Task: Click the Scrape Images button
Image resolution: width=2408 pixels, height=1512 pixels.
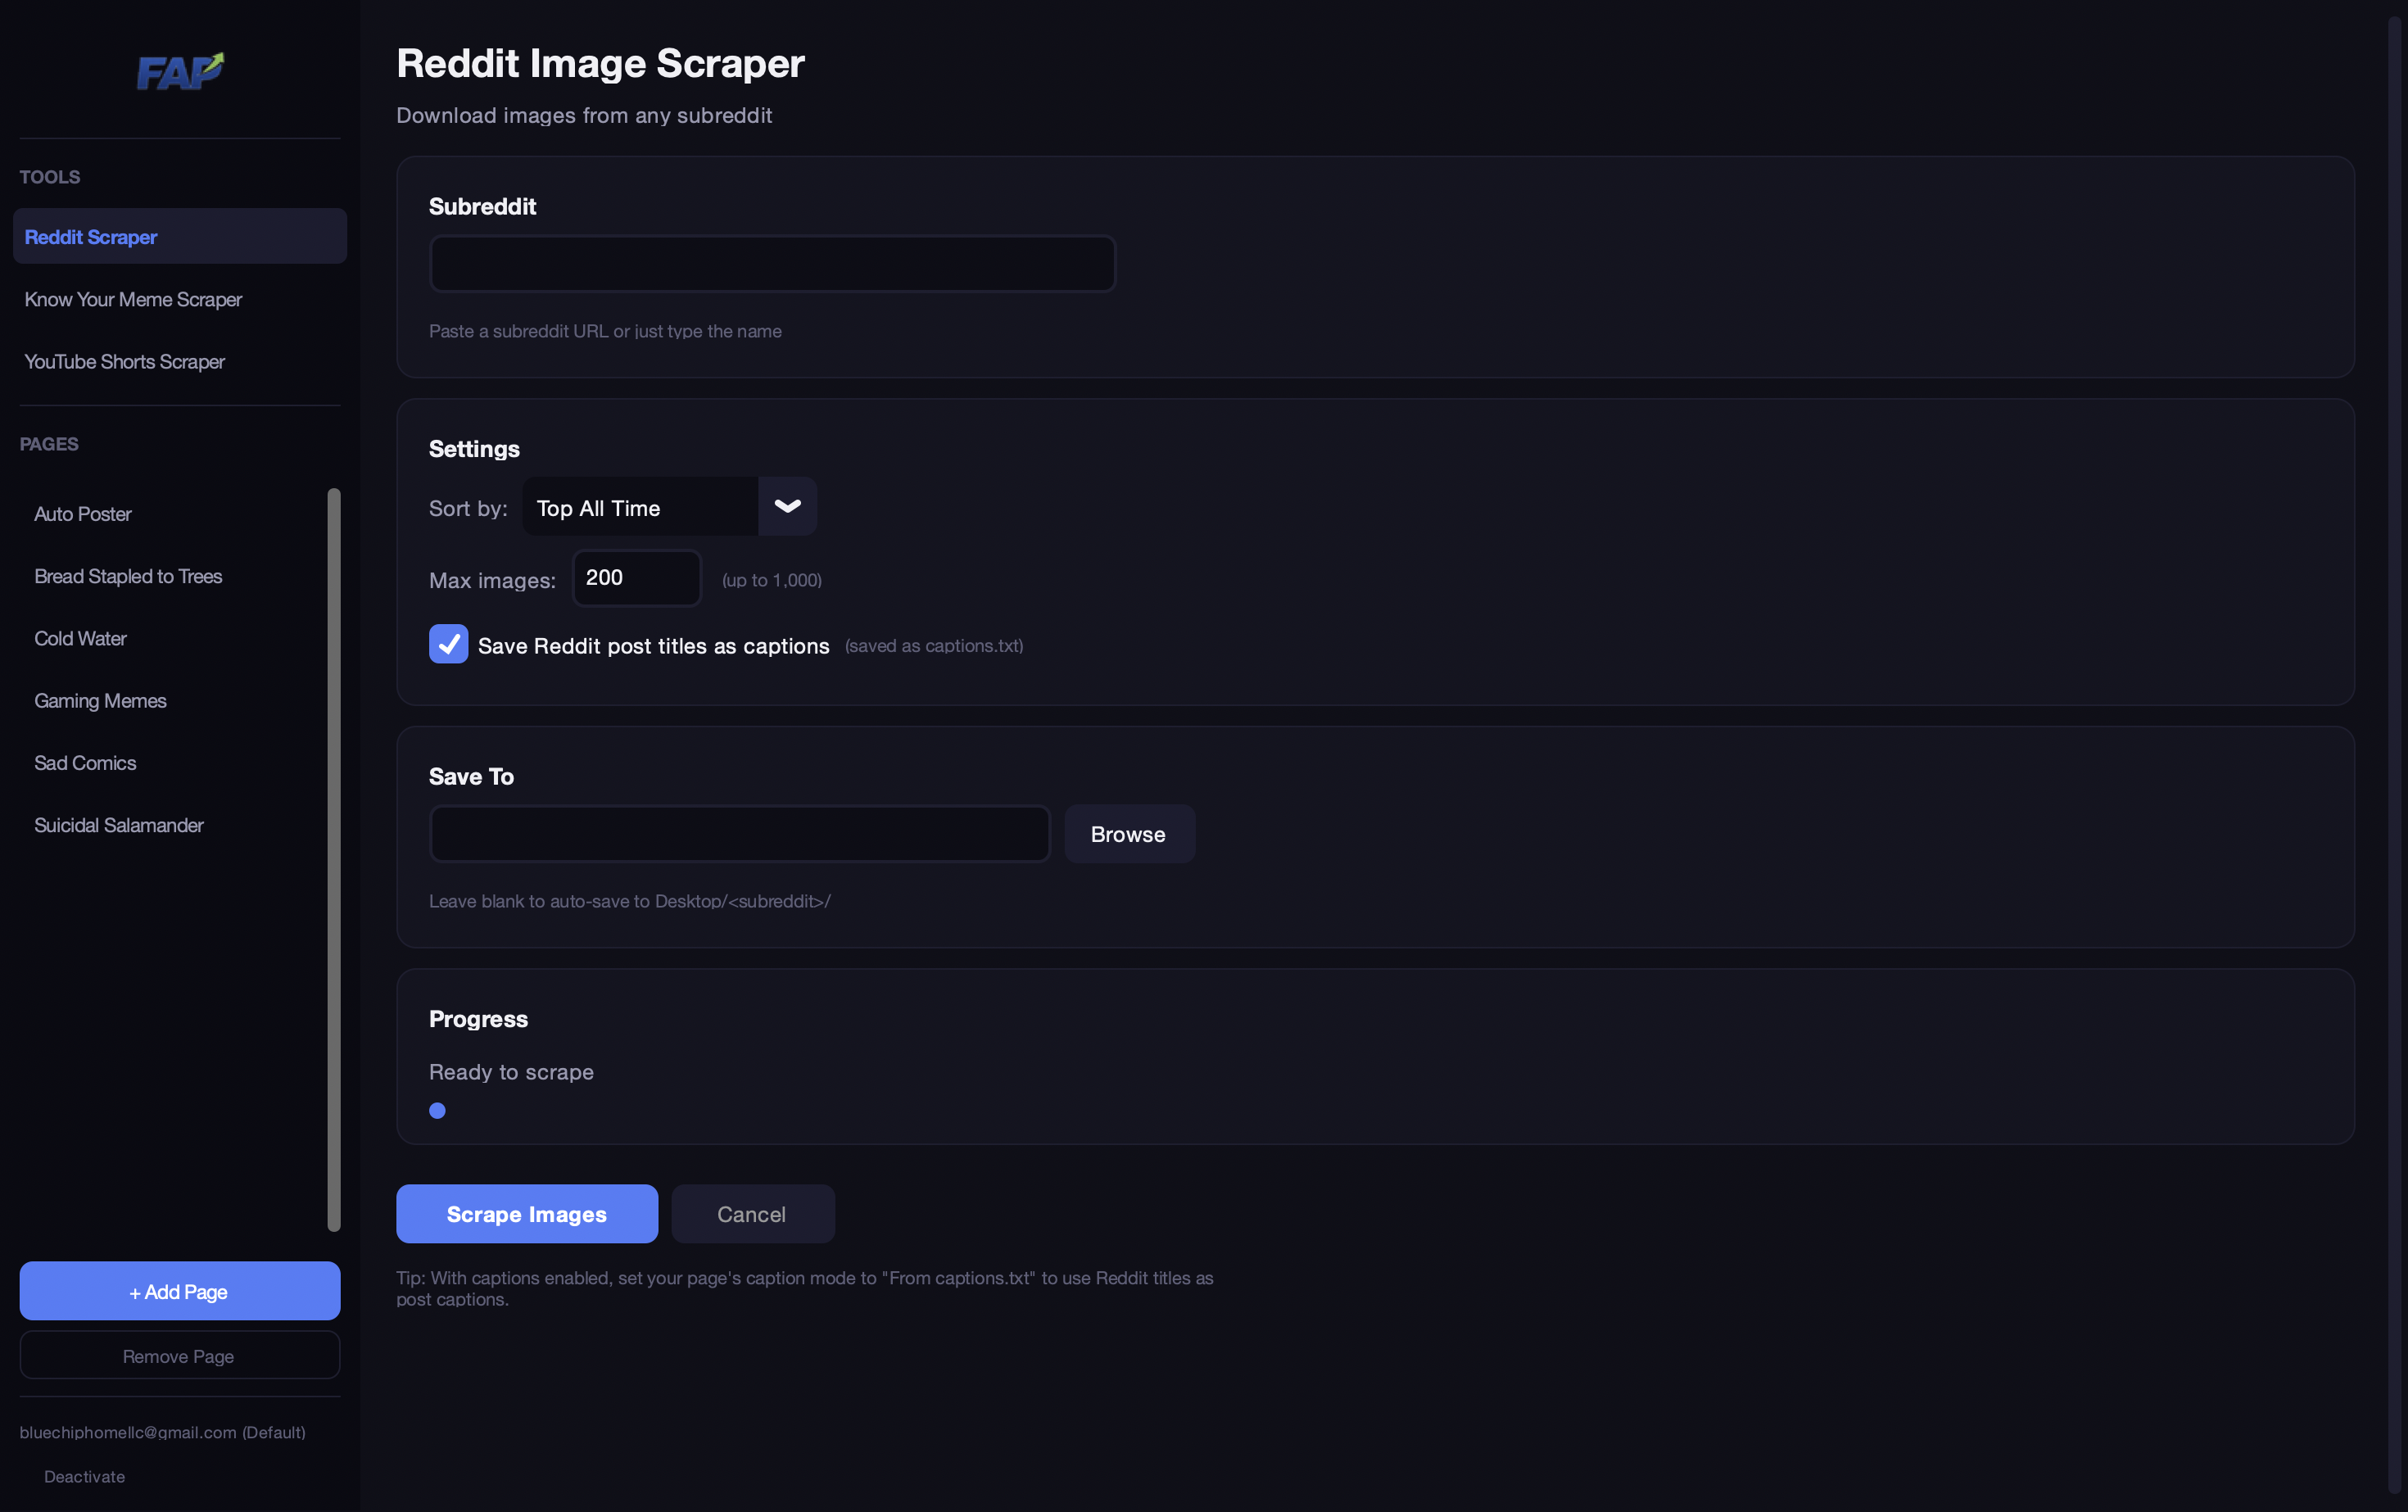Action: [526, 1213]
